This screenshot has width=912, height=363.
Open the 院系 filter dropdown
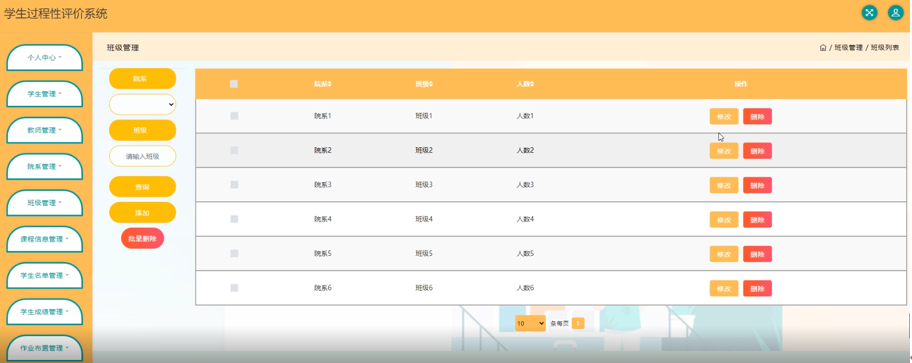142,104
